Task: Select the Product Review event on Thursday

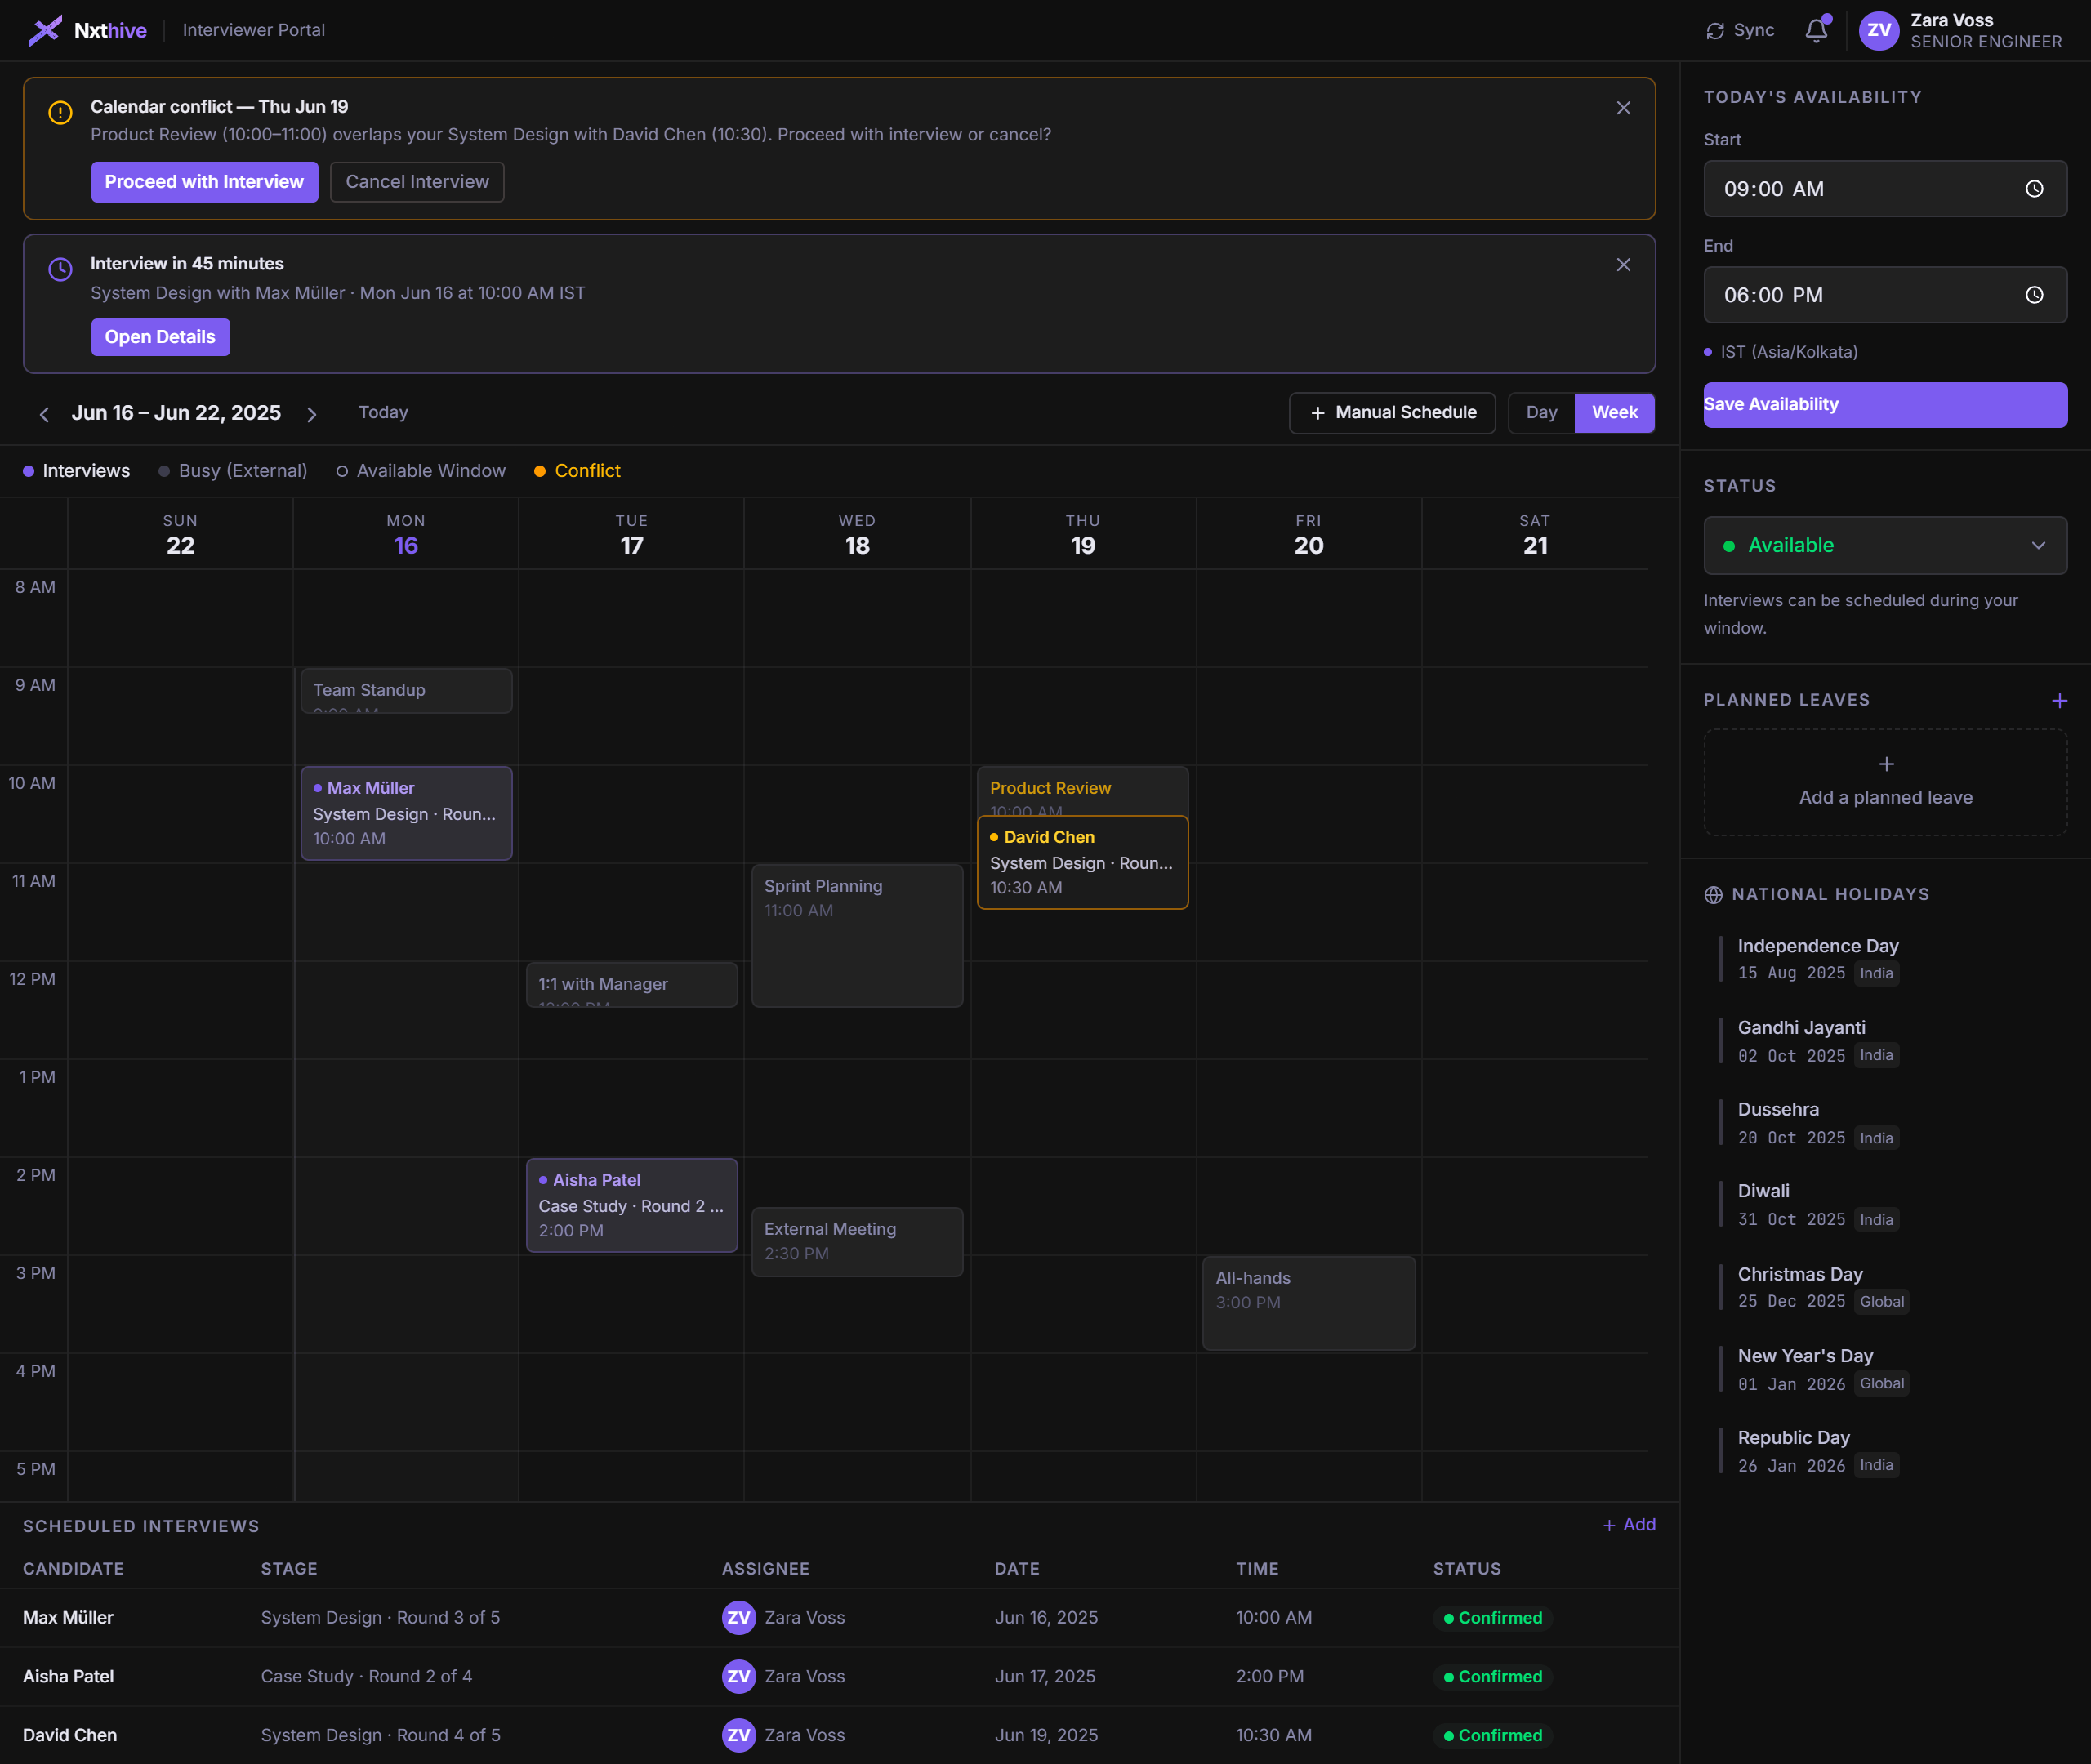Action: coord(1082,791)
